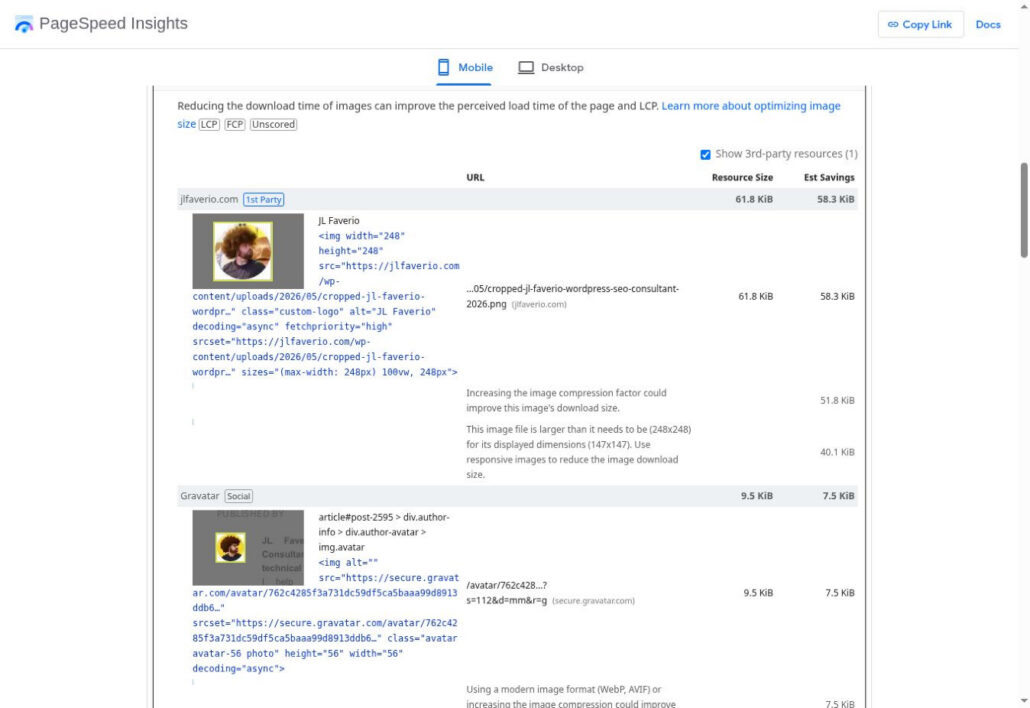Click the Unscored tag
This screenshot has height=708, width=1030.
[273, 124]
